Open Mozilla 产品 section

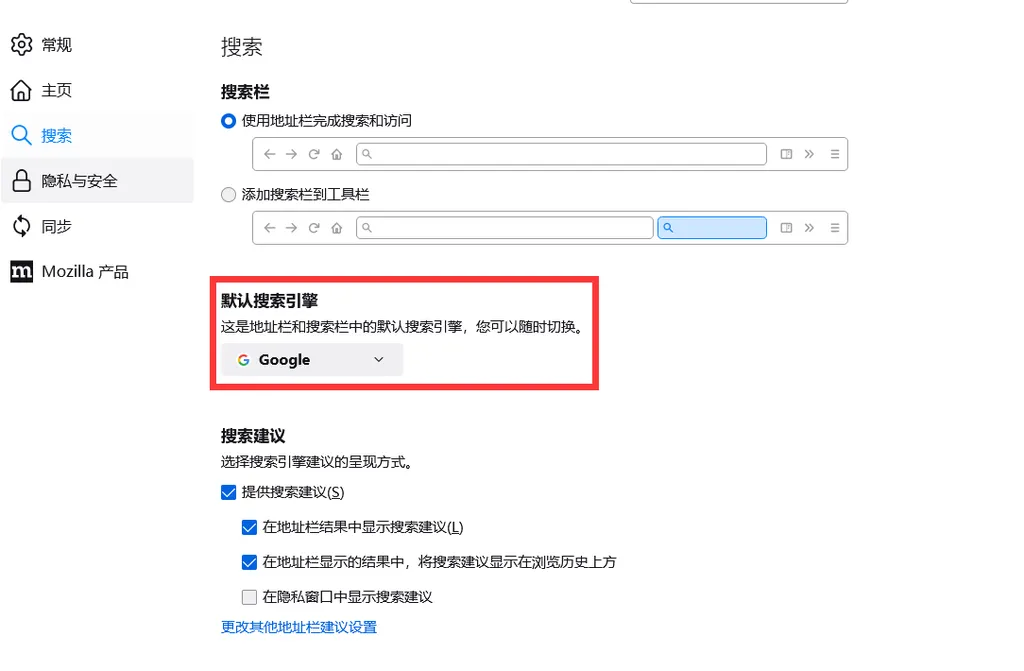coord(98,271)
